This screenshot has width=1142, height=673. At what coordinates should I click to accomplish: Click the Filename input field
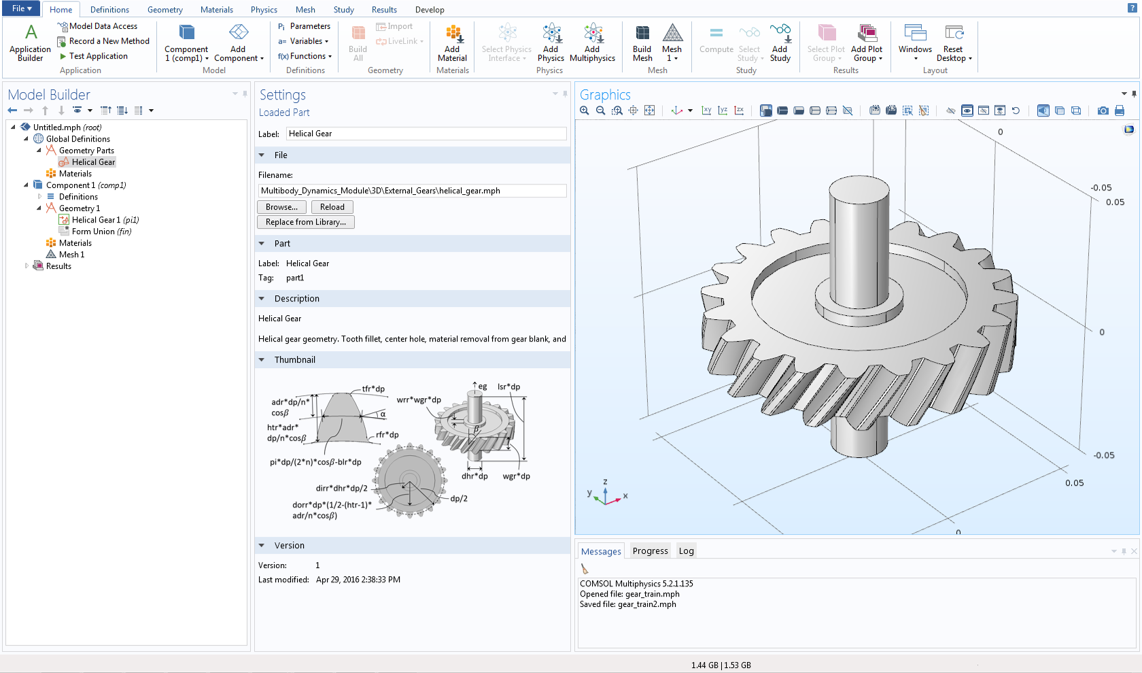pos(411,190)
